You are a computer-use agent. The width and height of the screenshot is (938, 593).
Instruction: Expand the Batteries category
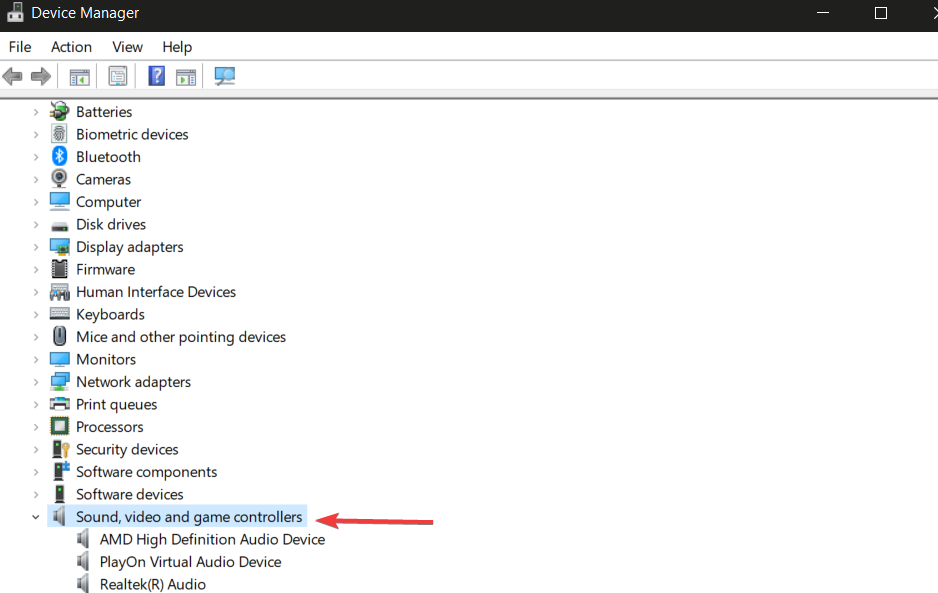coord(36,112)
